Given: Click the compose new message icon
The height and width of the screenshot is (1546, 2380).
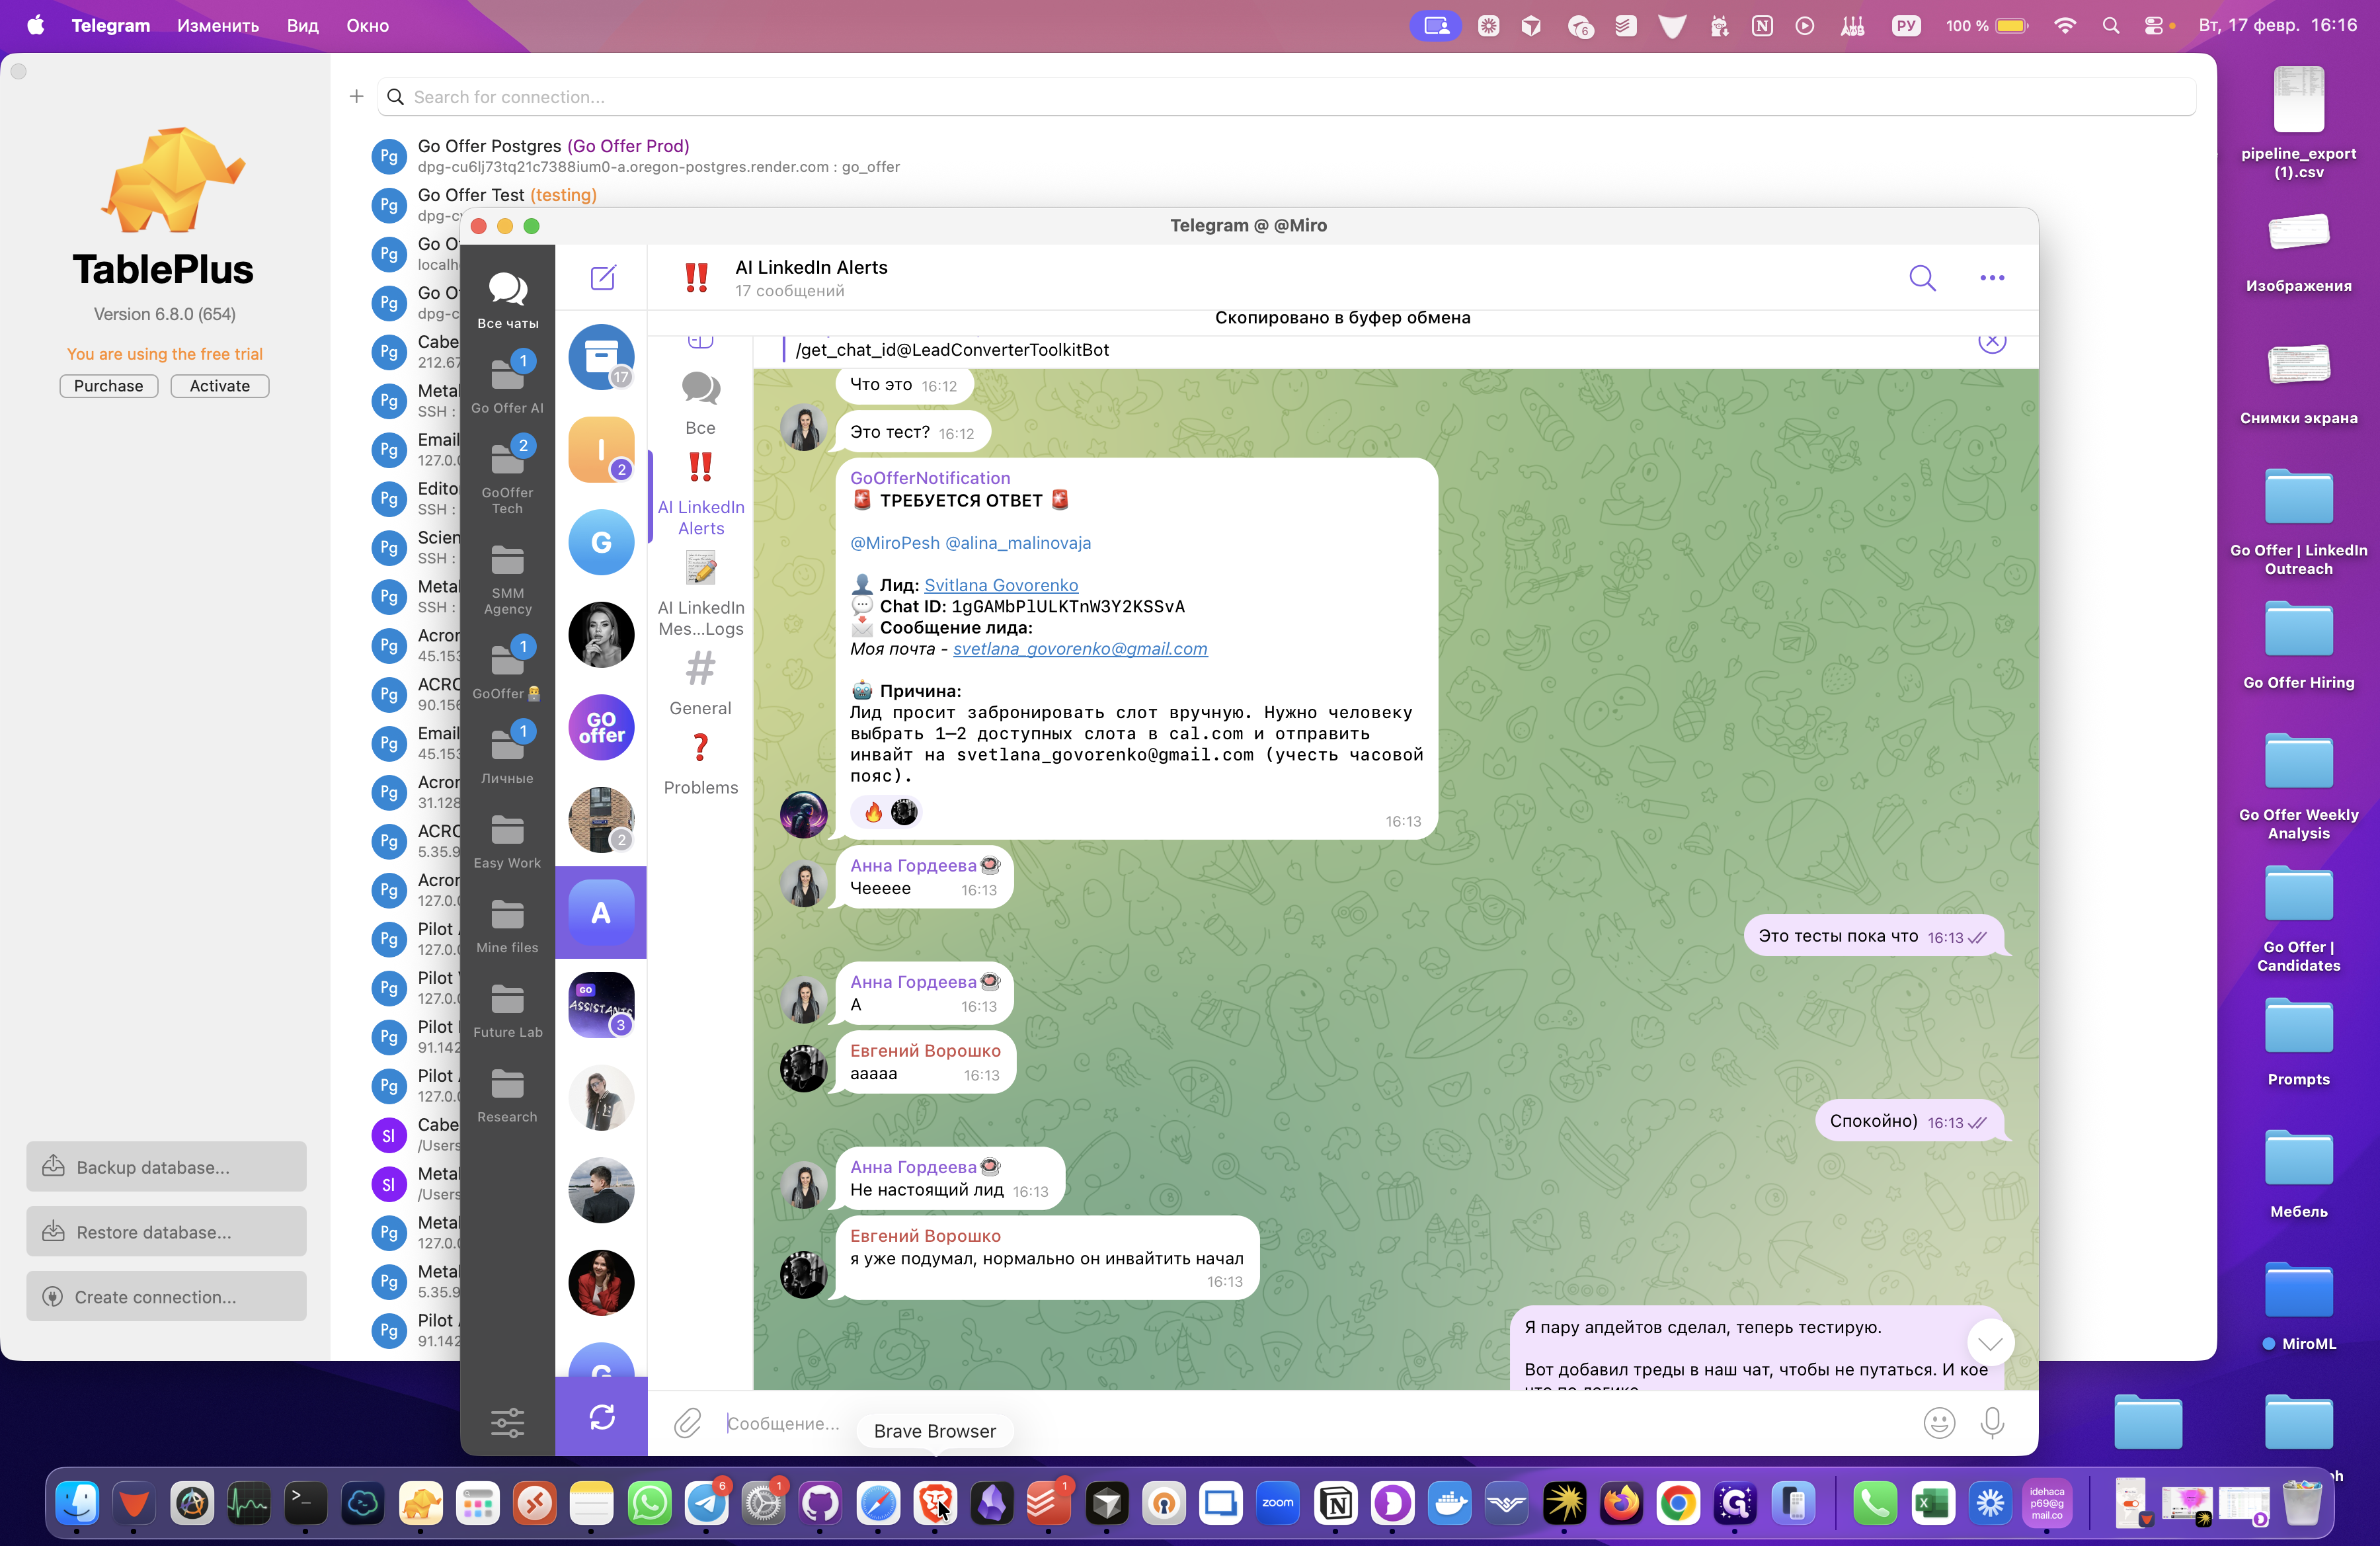Looking at the screenshot, I should (x=602, y=277).
